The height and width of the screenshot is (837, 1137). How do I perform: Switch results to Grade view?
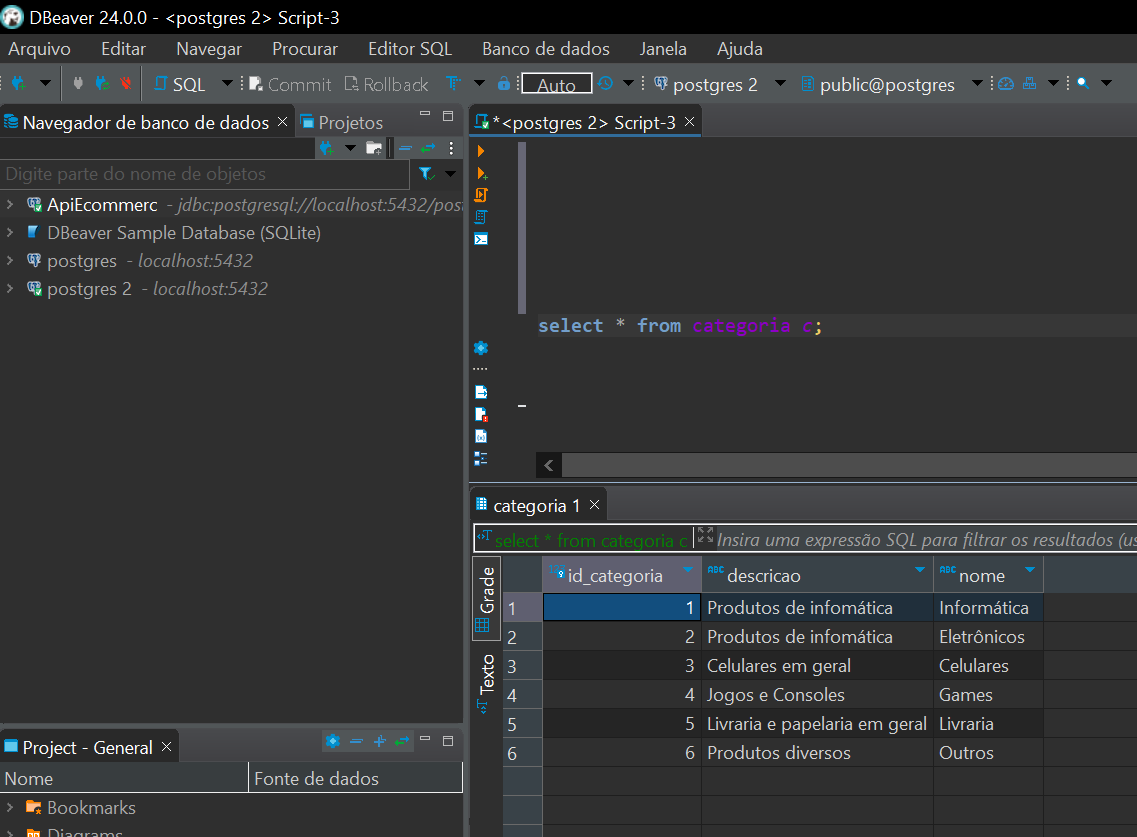pyautogui.click(x=487, y=598)
